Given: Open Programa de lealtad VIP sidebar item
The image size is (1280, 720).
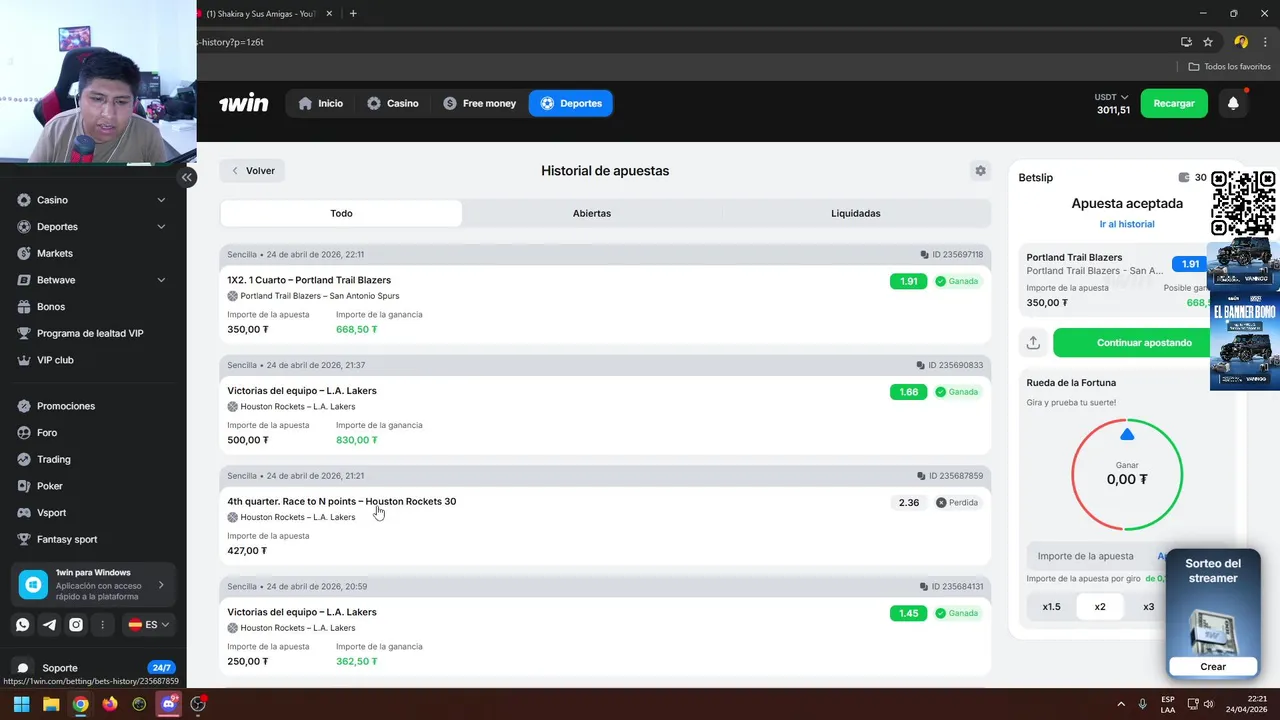Looking at the screenshot, I should tap(92, 333).
